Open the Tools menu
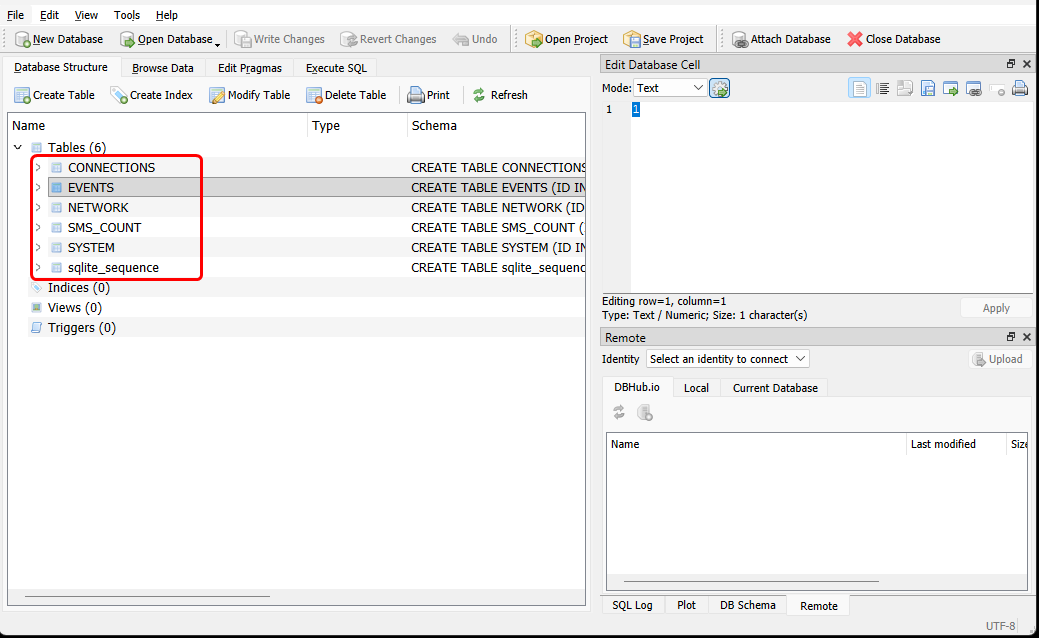The height and width of the screenshot is (638, 1039). click(126, 15)
